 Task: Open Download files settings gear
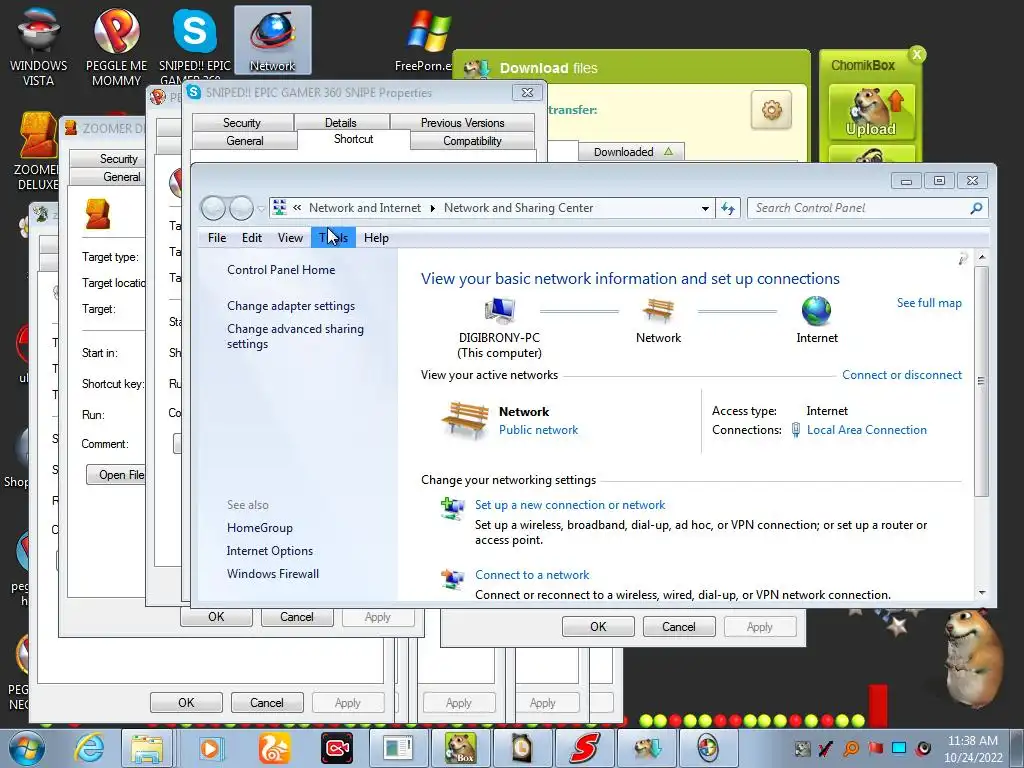[x=771, y=110]
